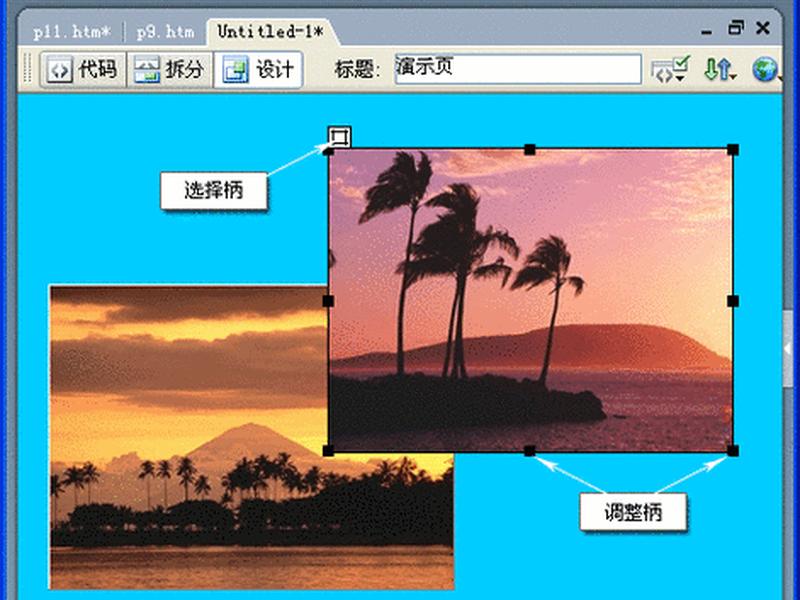Select the pink palm tree sunset image

pyautogui.click(x=531, y=300)
